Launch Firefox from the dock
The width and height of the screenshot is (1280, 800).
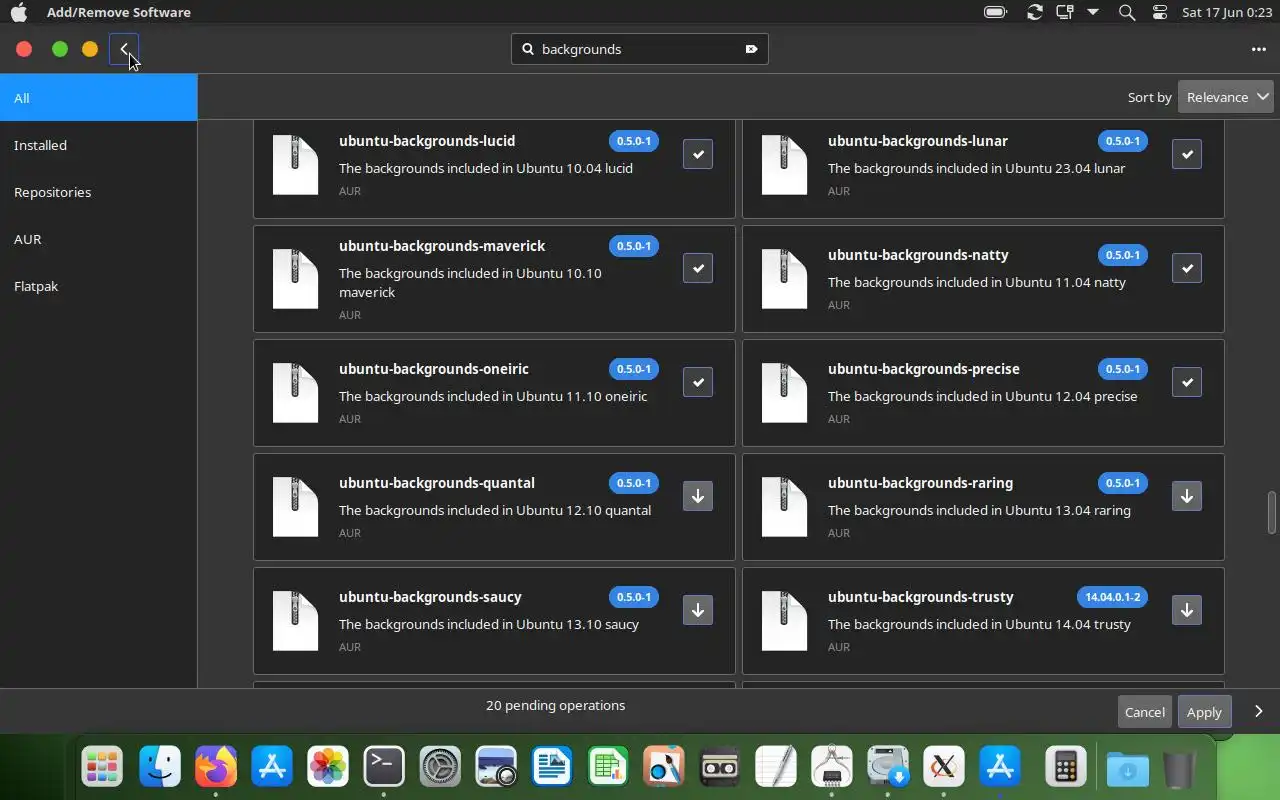[x=215, y=767]
